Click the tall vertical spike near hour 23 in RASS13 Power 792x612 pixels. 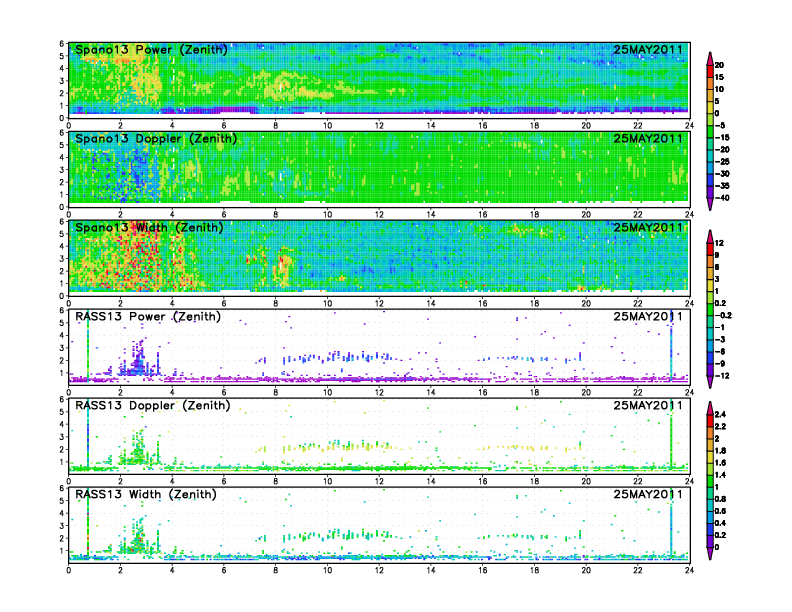671,346
